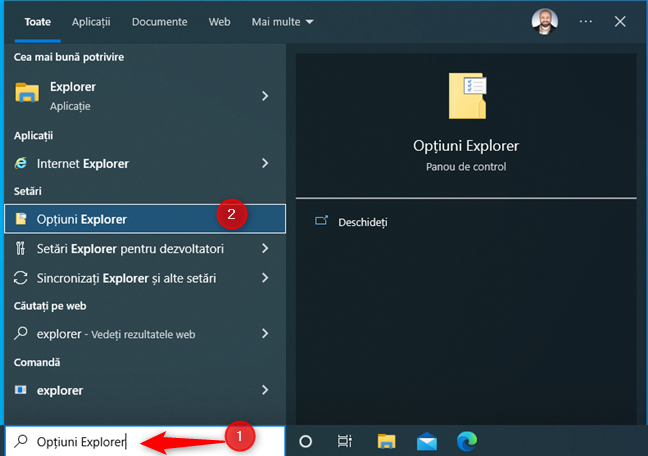
Task: Open the three-dot options menu
Action: (x=586, y=21)
